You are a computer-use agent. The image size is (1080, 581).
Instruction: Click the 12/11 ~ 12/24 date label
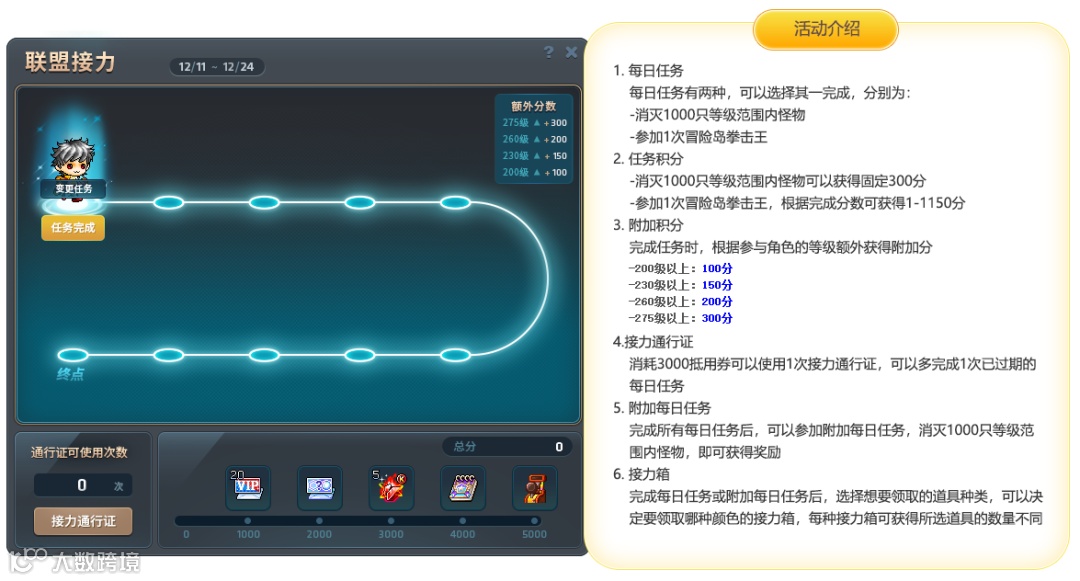(x=216, y=67)
